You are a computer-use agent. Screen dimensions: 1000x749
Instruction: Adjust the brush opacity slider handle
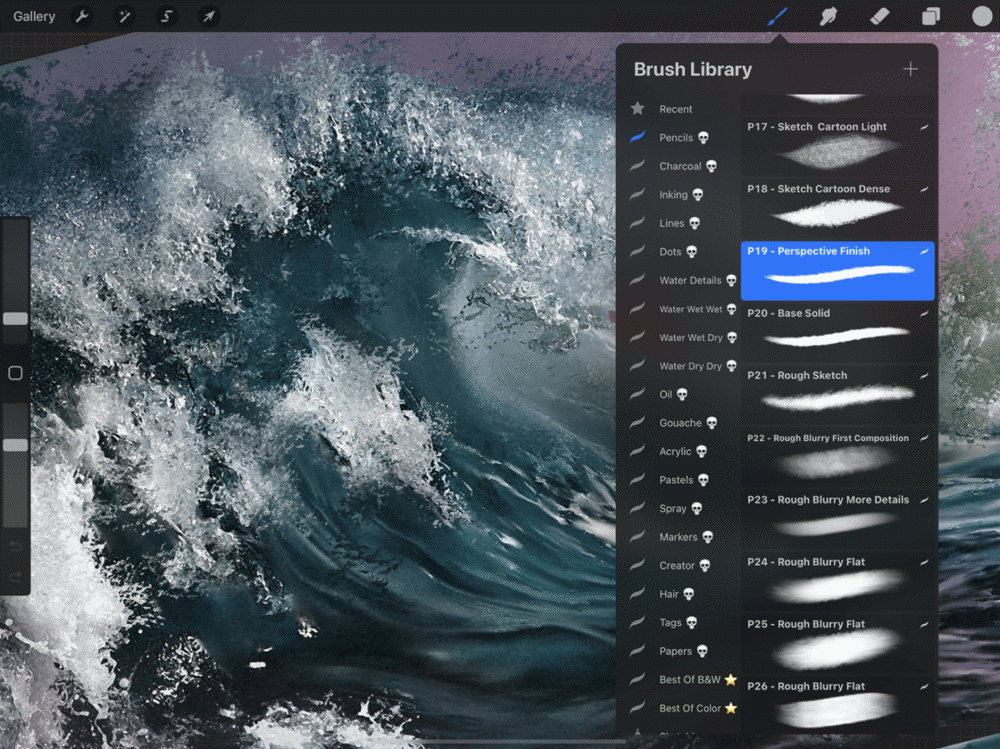coord(15,445)
